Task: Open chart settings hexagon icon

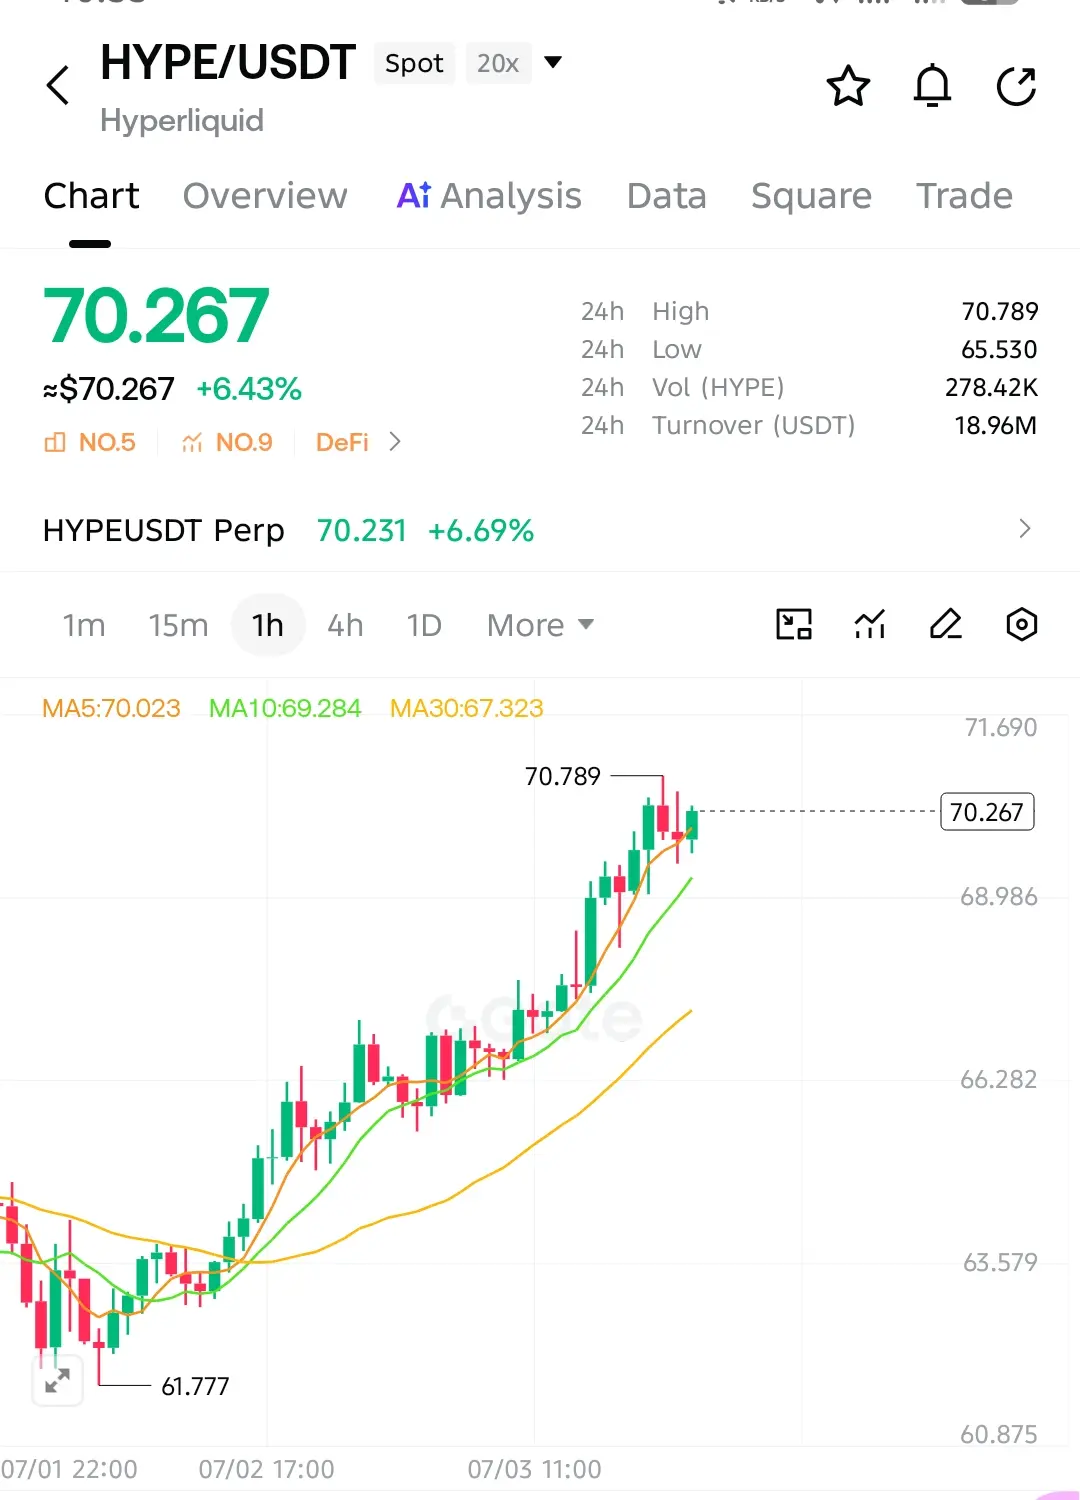Action: (x=1021, y=625)
